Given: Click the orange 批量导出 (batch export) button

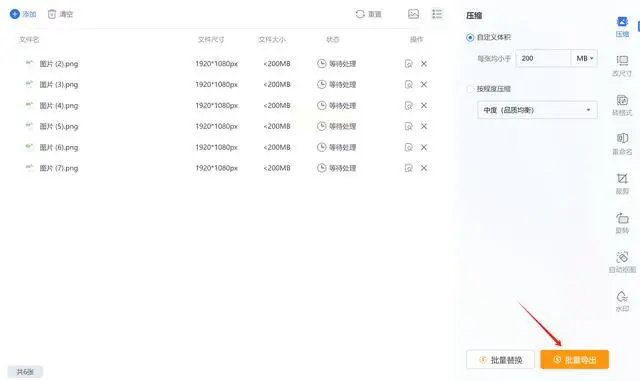Looking at the screenshot, I should point(575,360).
